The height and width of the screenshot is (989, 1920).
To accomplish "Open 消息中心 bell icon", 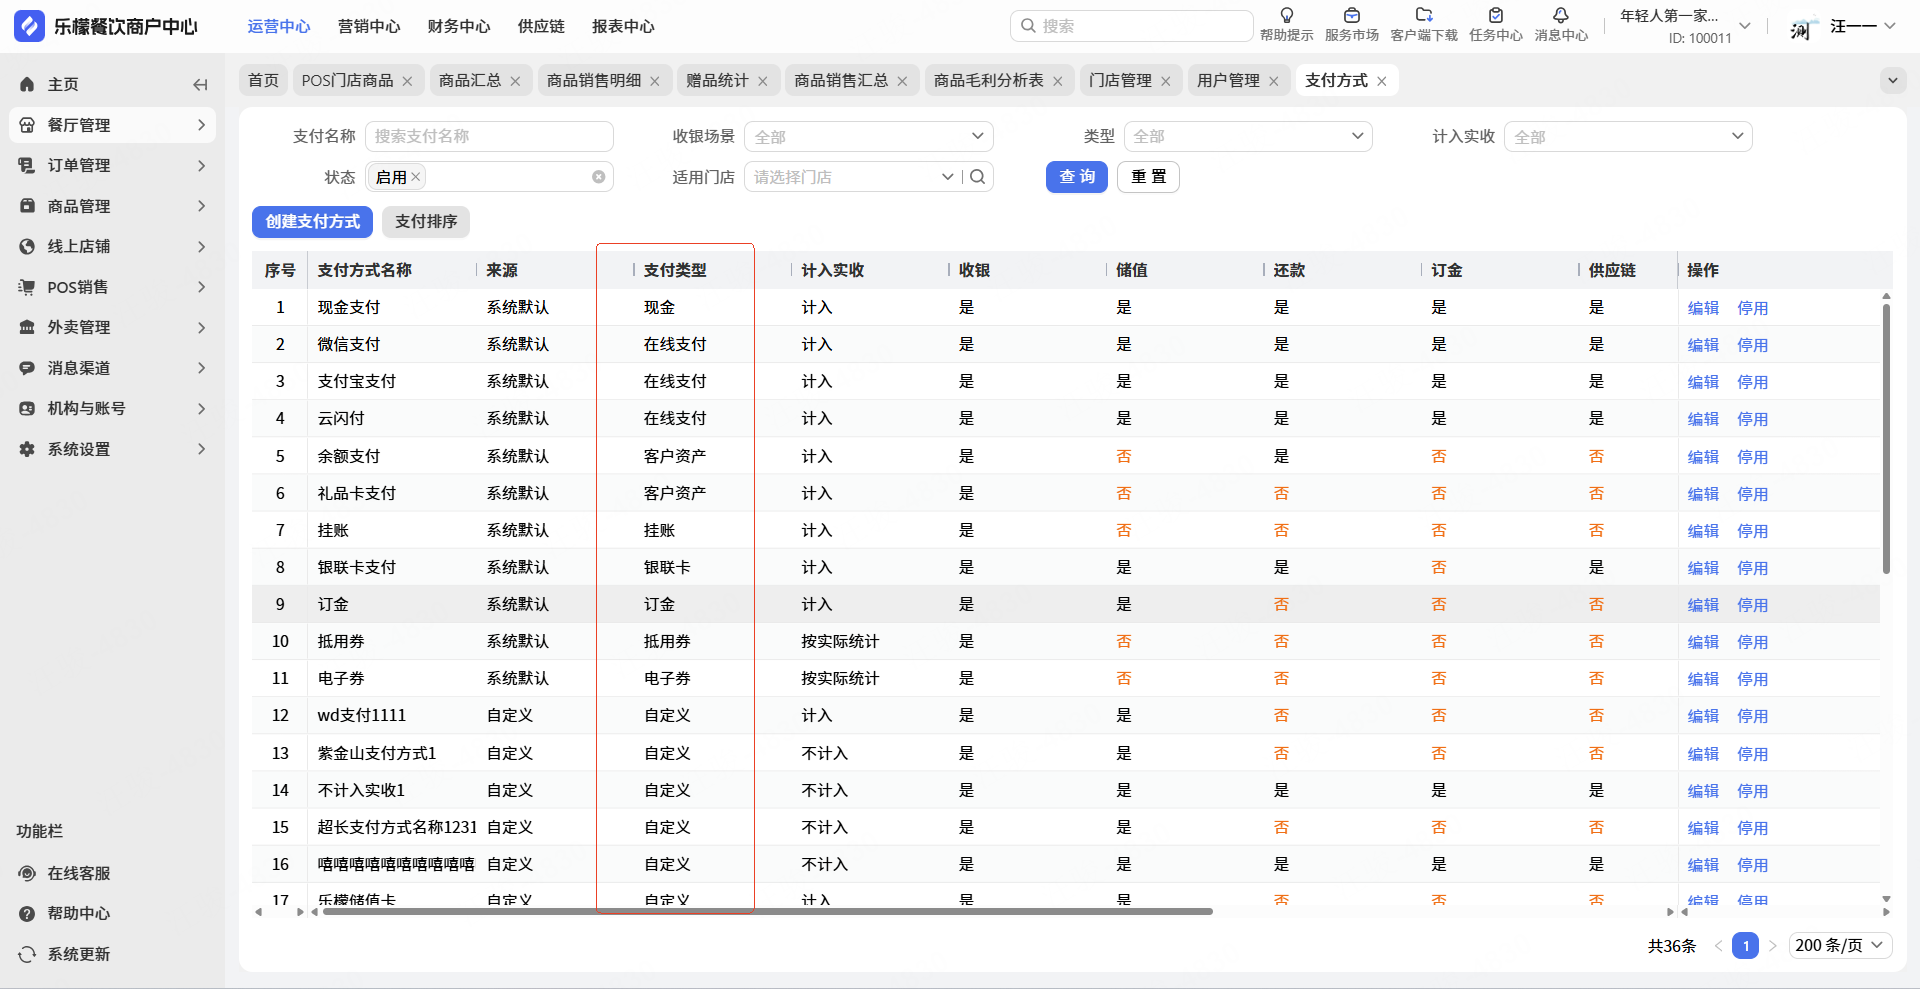I will point(1560,16).
